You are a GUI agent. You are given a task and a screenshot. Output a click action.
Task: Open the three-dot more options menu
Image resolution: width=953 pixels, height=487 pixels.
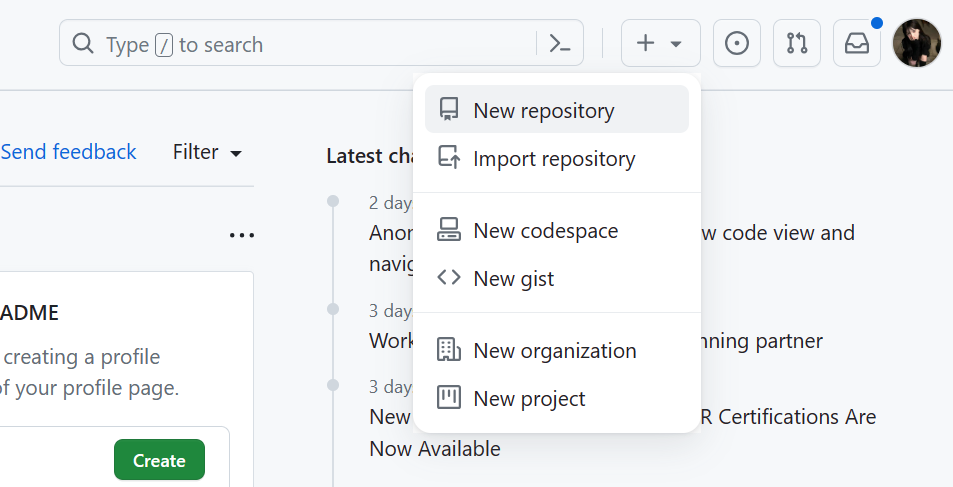[241, 236]
